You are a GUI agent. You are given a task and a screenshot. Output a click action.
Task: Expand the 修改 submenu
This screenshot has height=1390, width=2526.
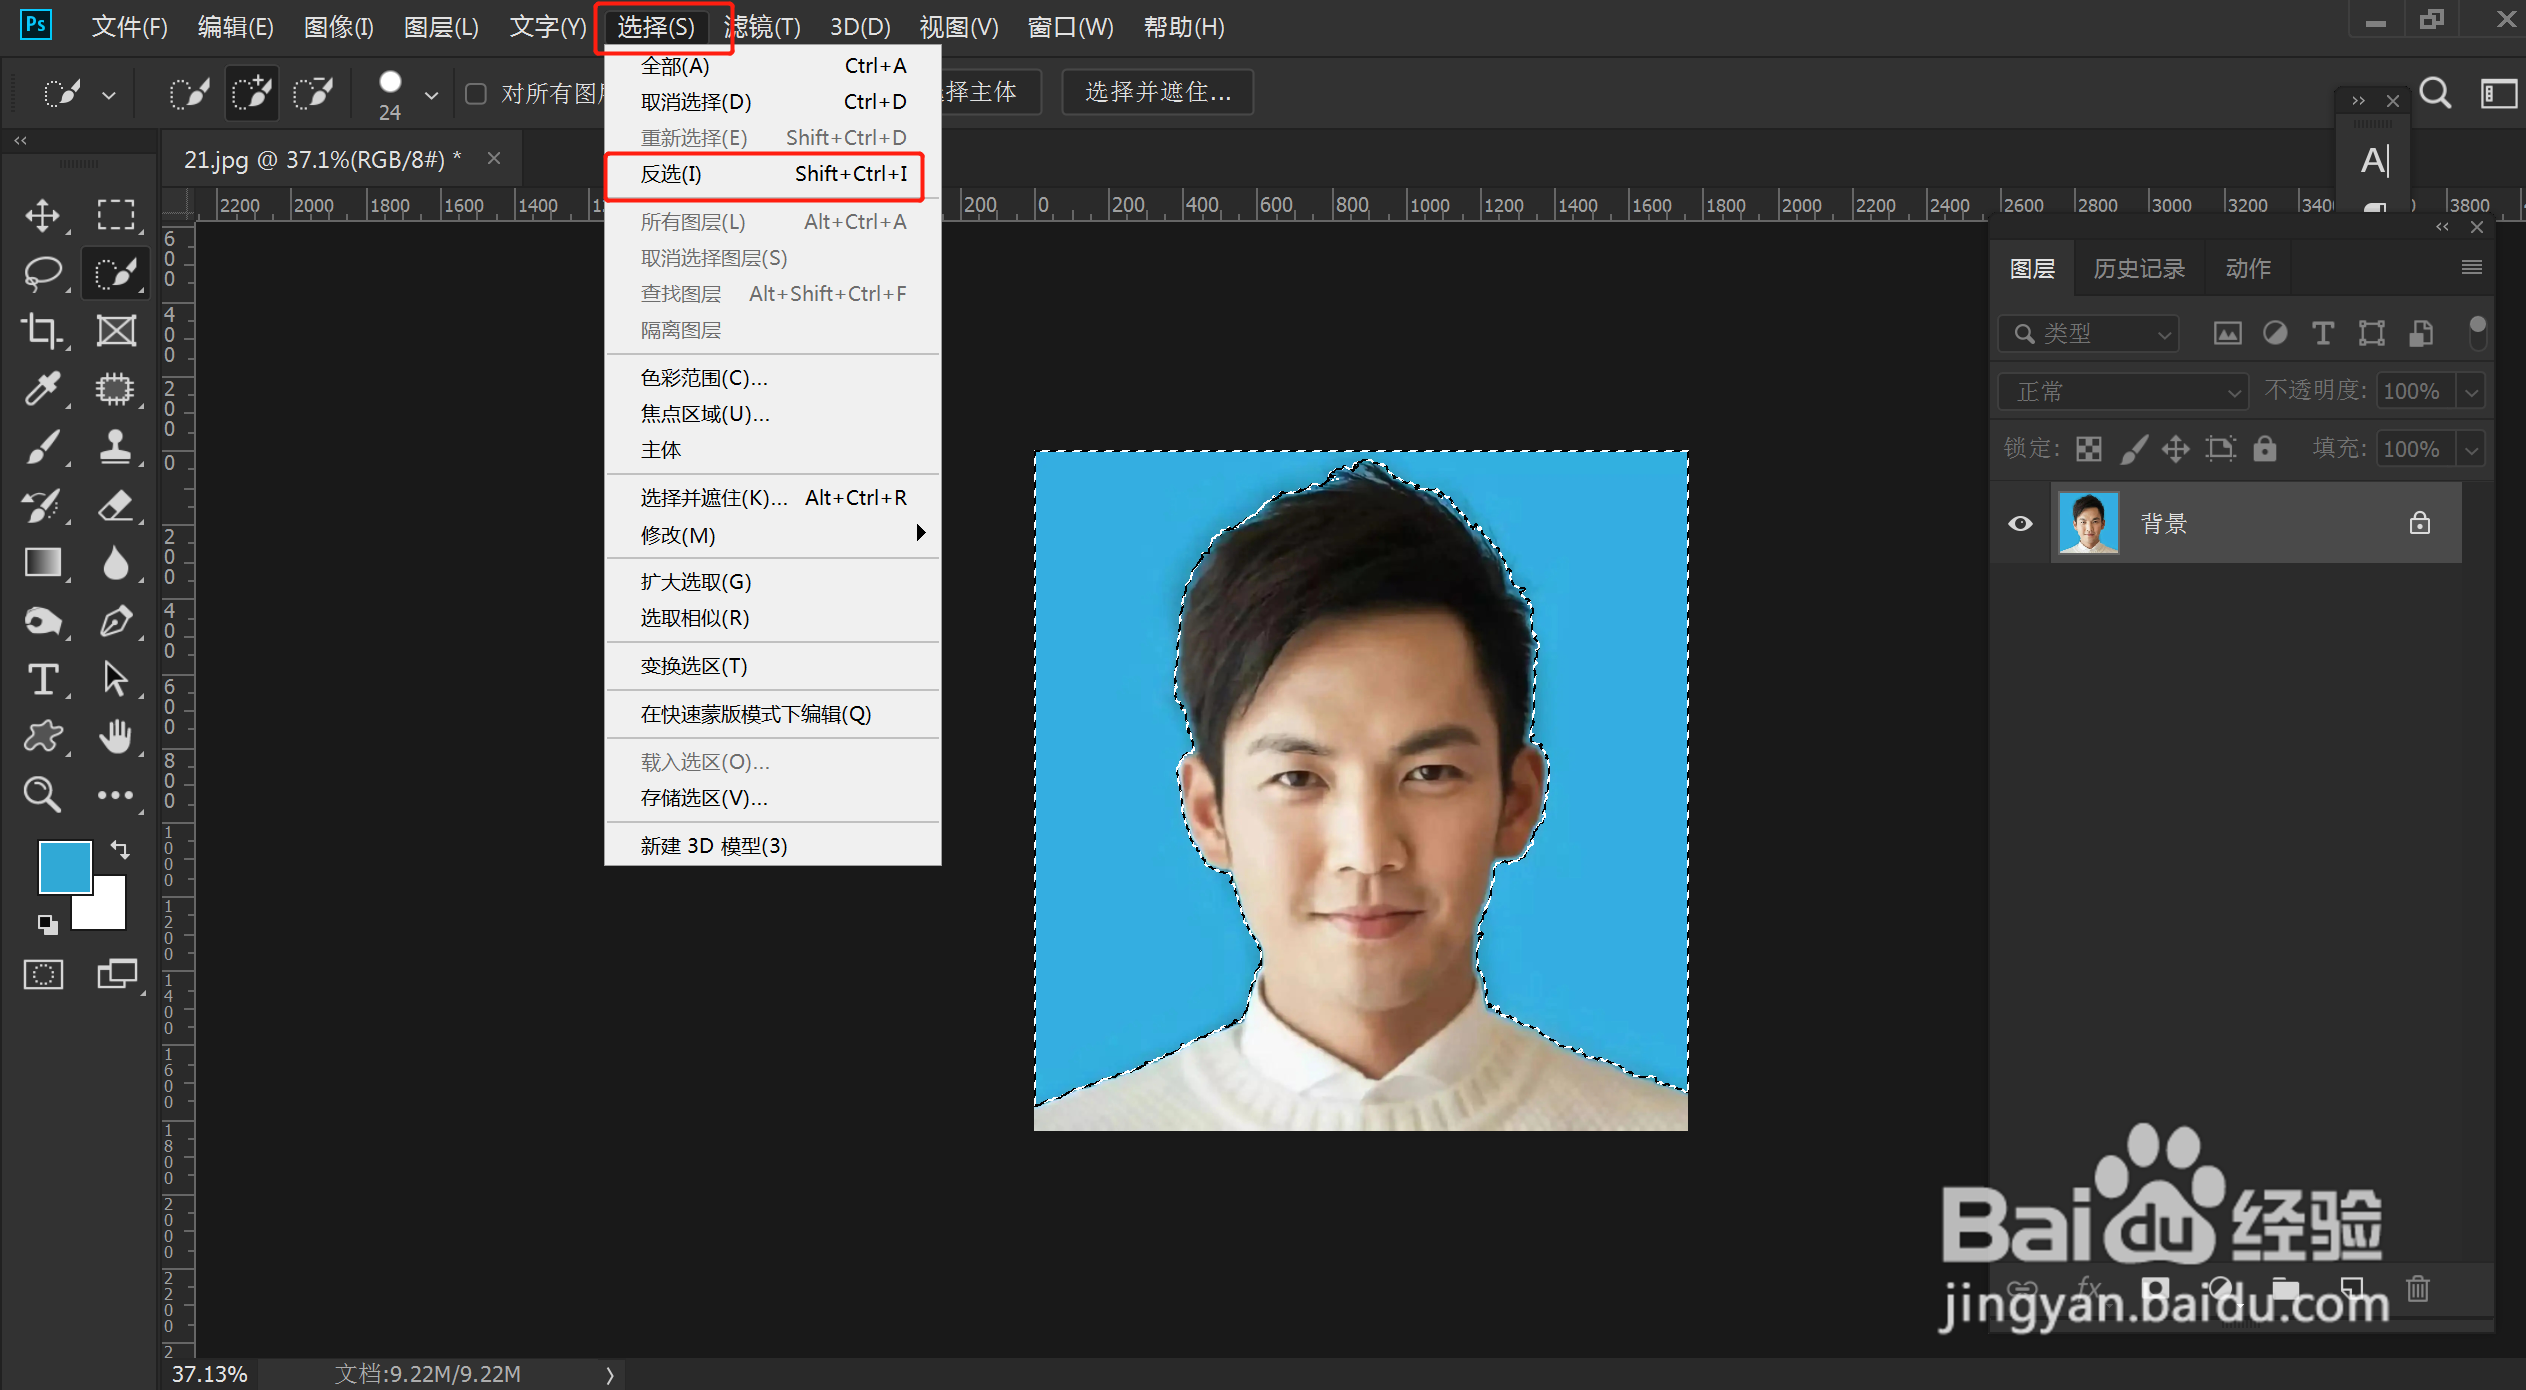[677, 535]
